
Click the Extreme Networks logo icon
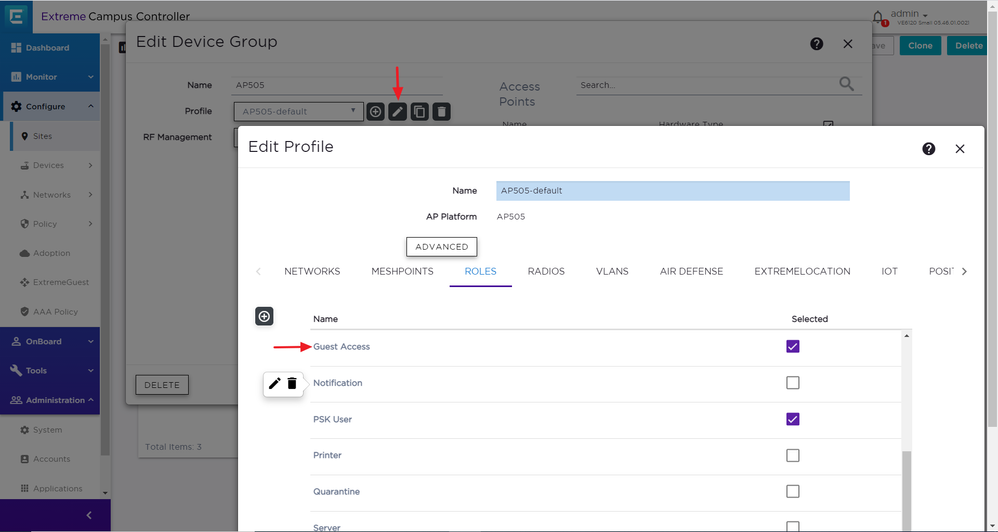pyautogui.click(x=15, y=16)
